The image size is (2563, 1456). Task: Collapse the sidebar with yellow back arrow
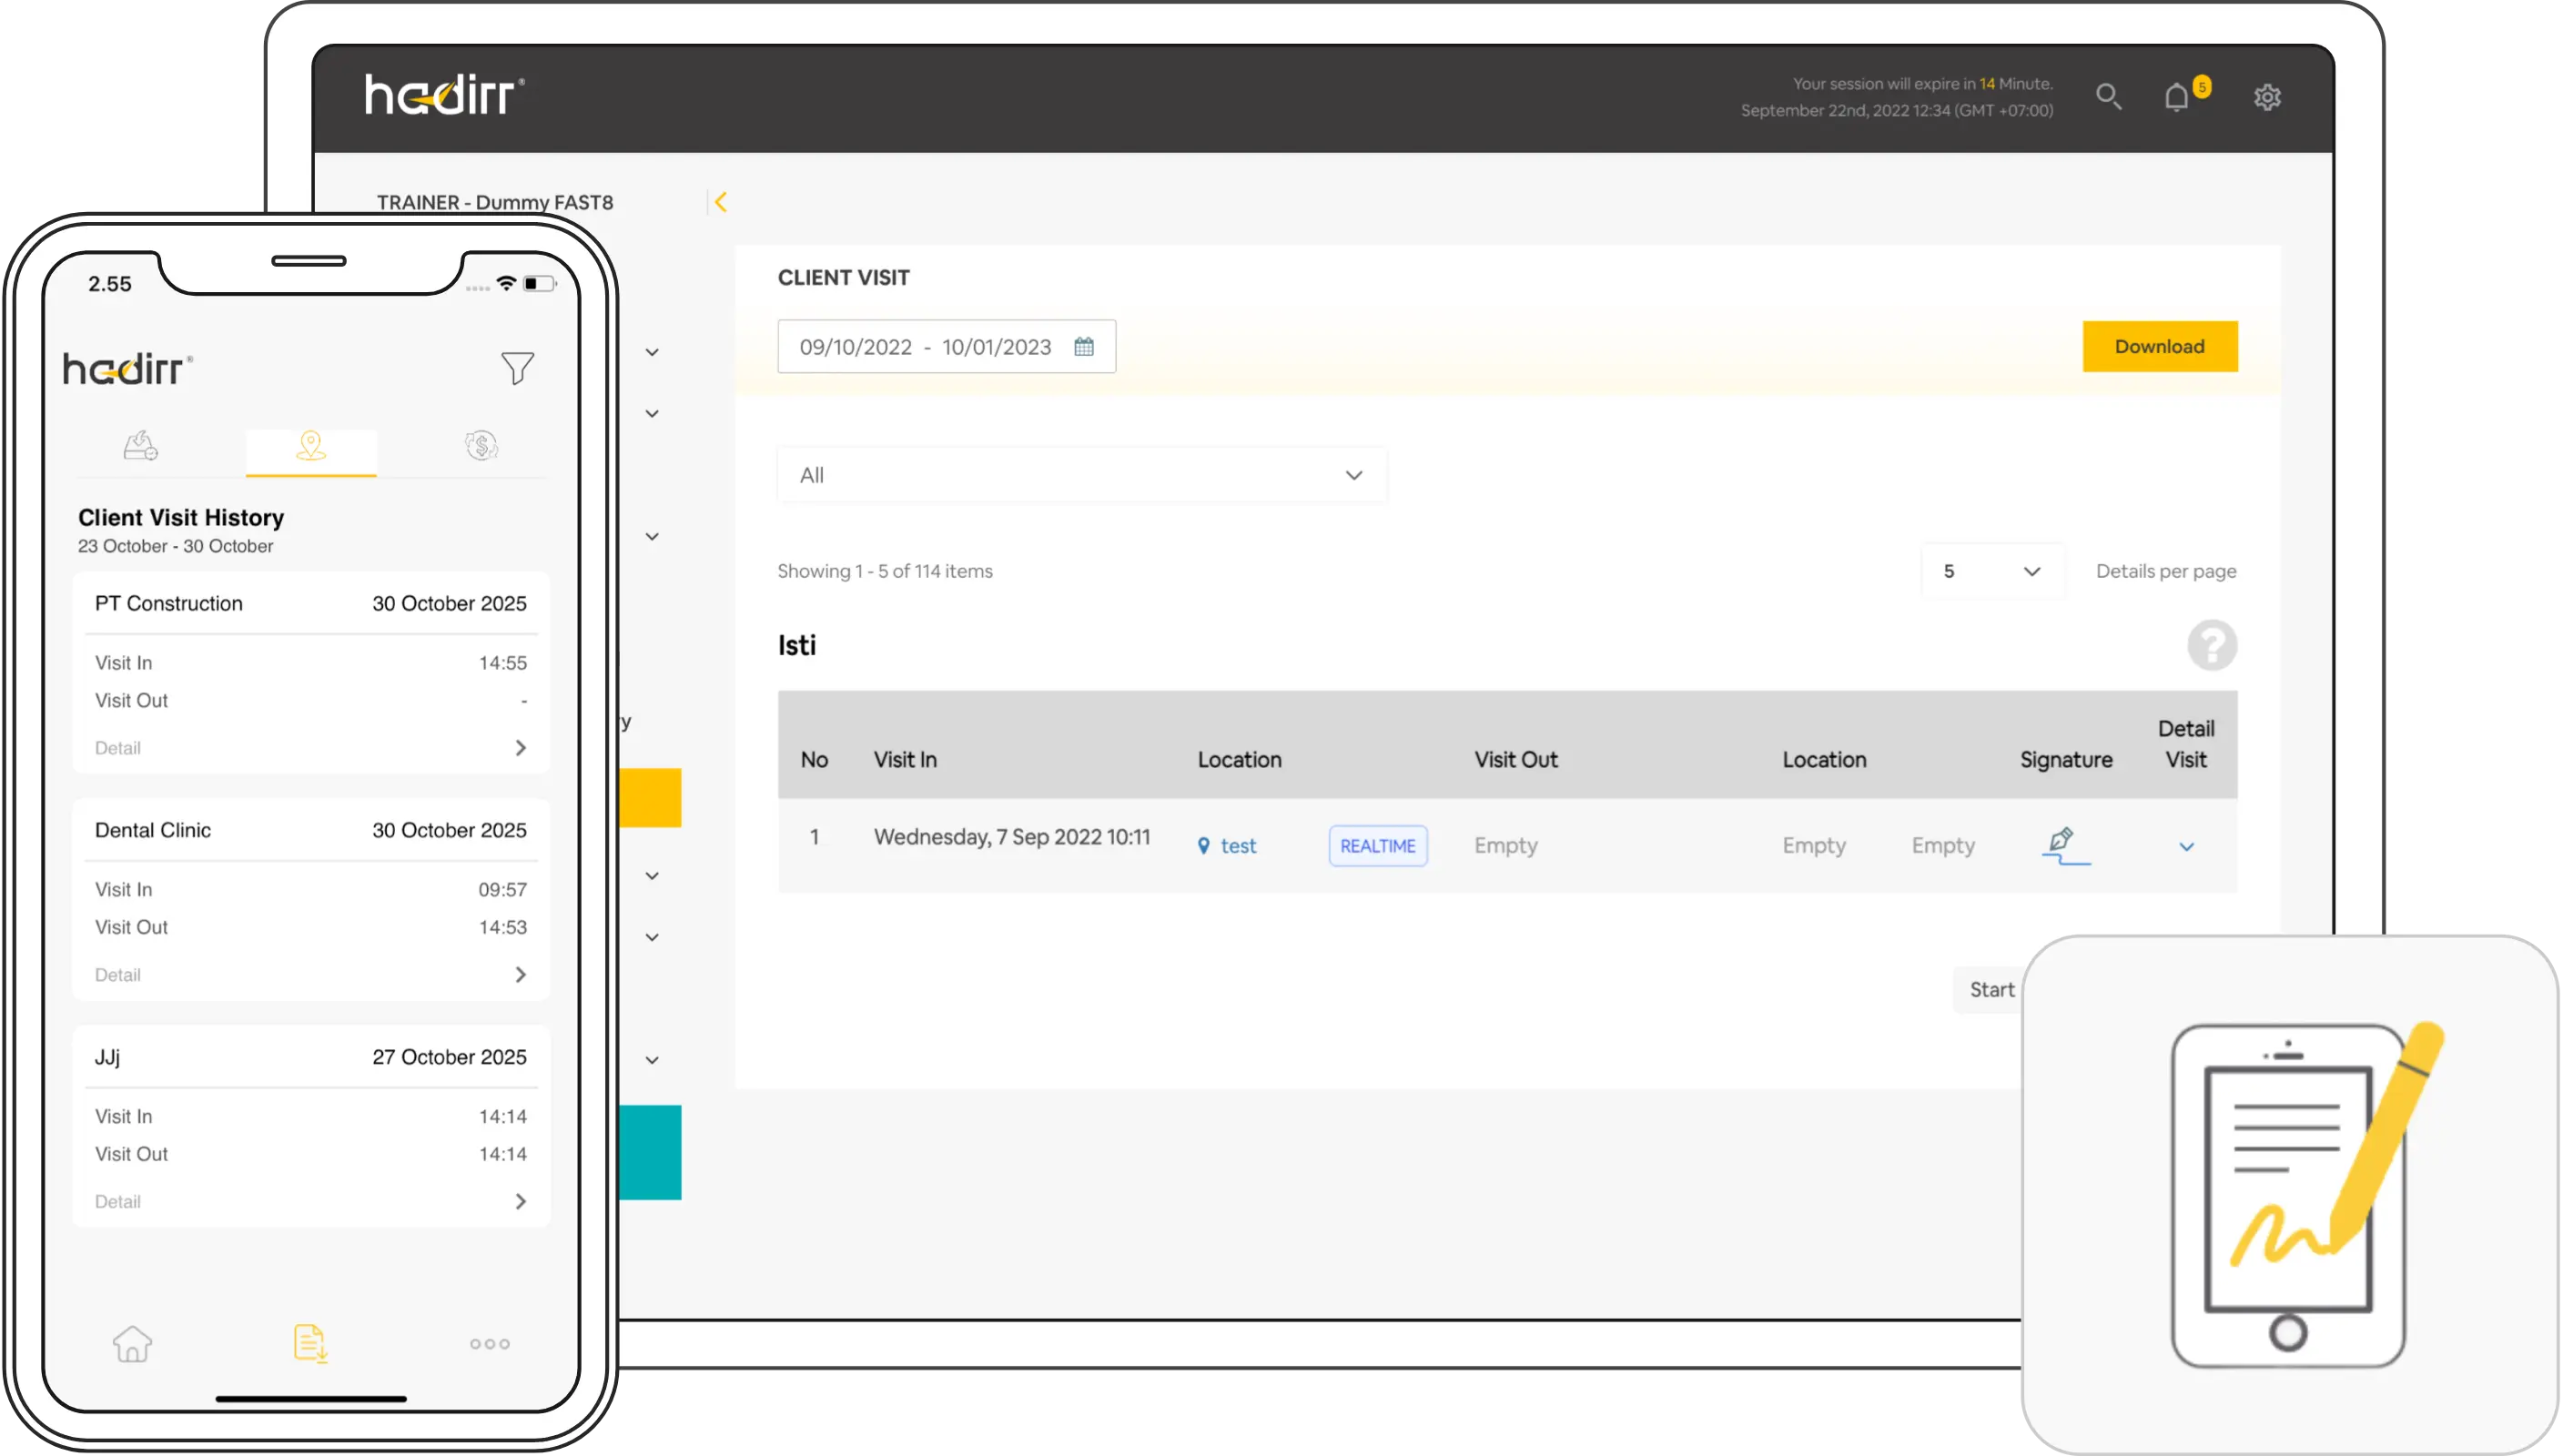click(720, 202)
